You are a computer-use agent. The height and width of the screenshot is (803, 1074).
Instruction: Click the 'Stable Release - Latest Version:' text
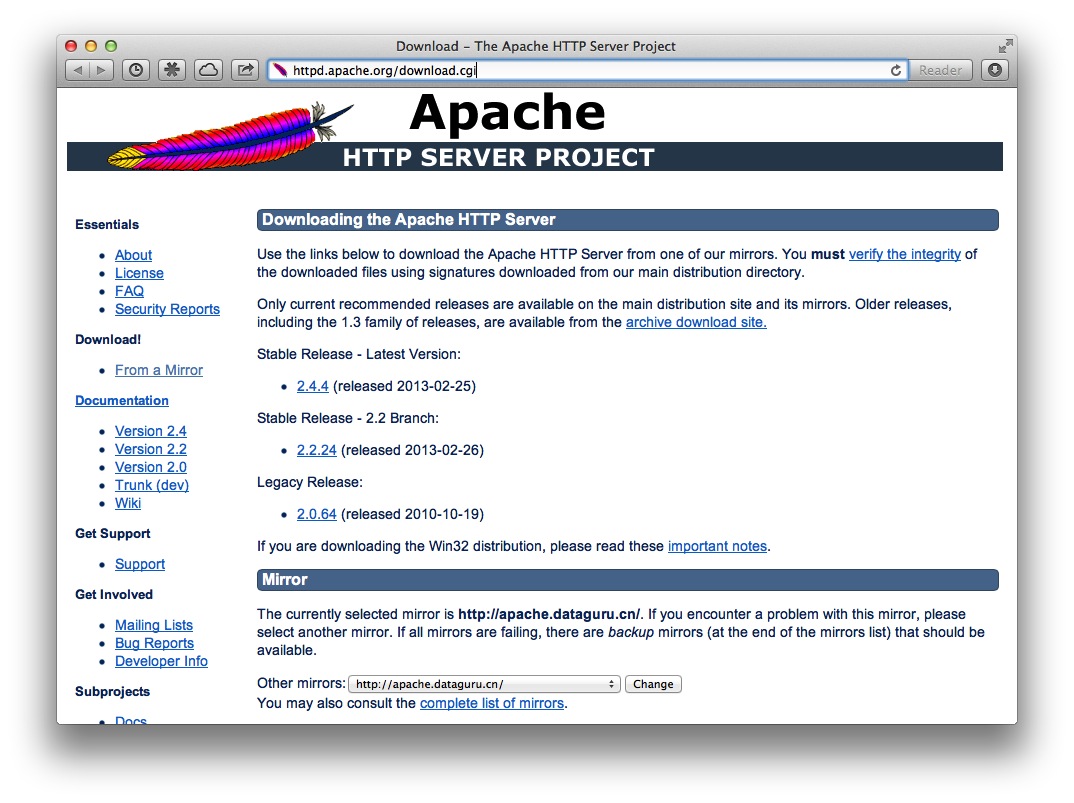(359, 354)
